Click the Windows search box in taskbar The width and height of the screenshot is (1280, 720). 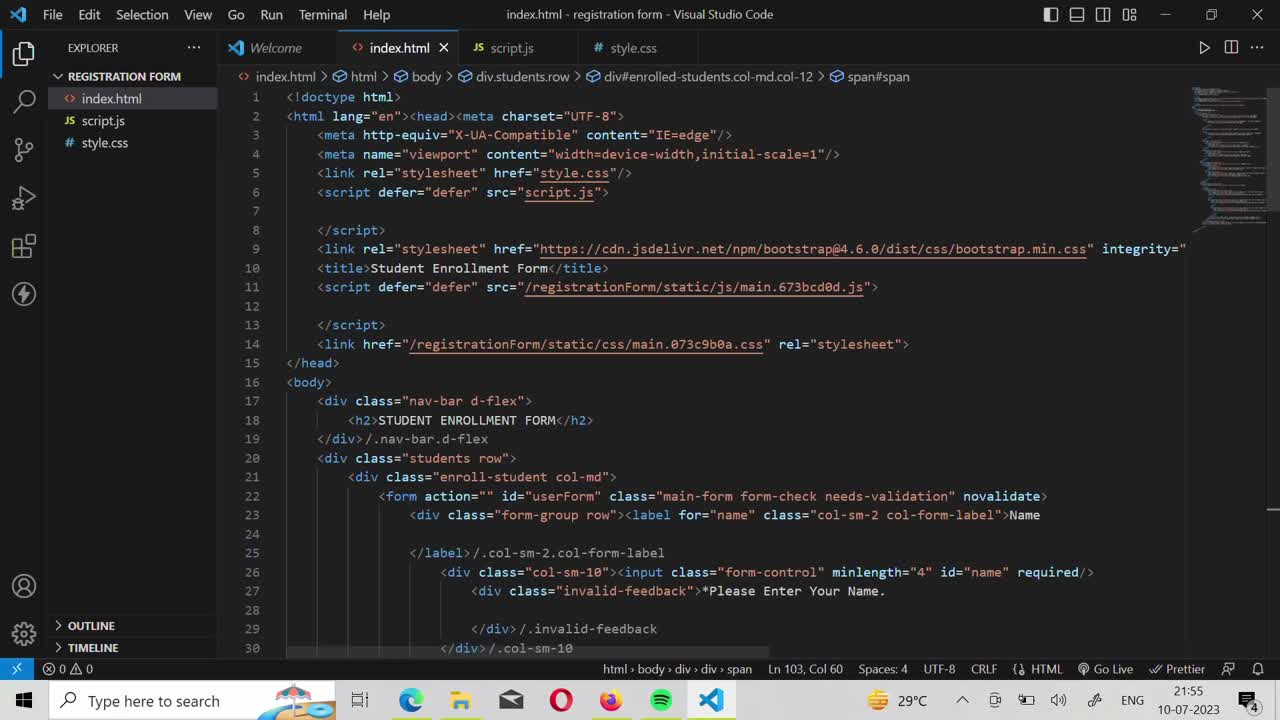pyautogui.click(x=192, y=700)
